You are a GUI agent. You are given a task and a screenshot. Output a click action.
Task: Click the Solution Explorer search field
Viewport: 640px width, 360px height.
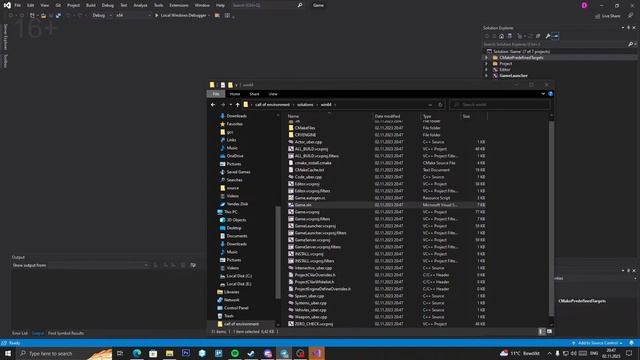pyautogui.click(x=556, y=44)
